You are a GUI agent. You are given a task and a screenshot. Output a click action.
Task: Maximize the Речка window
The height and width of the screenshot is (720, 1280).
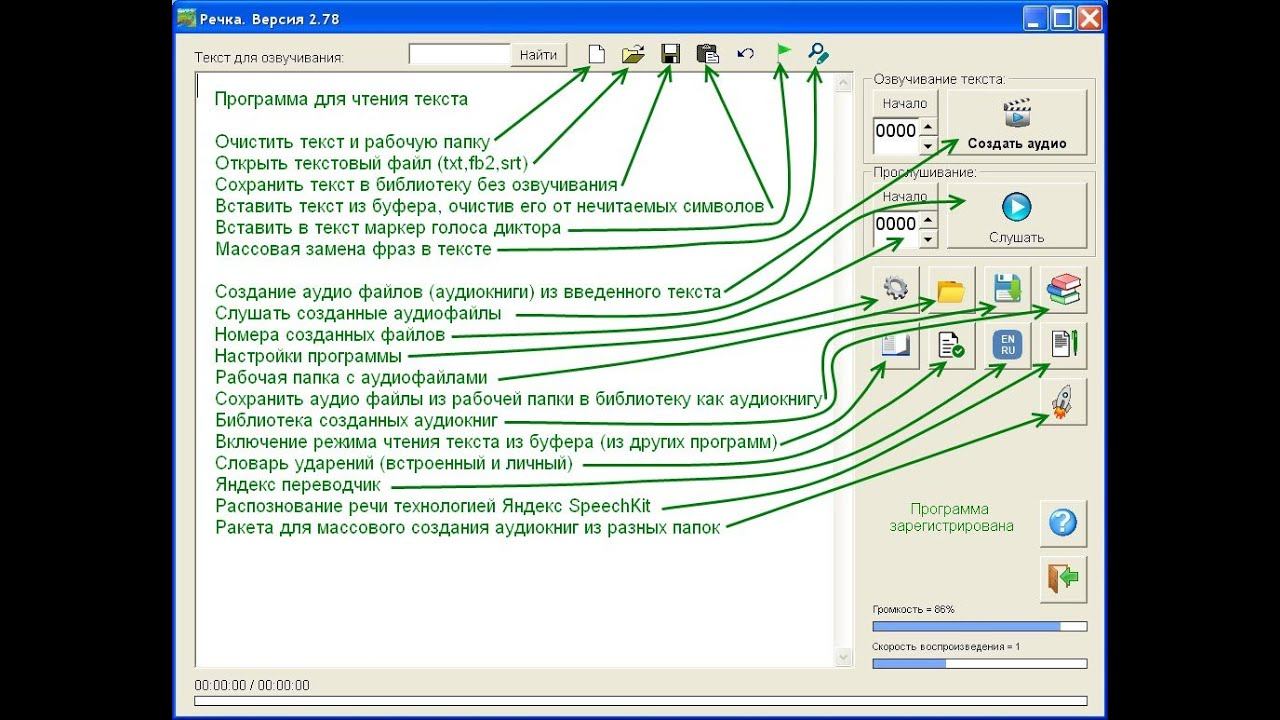[x=1062, y=18]
